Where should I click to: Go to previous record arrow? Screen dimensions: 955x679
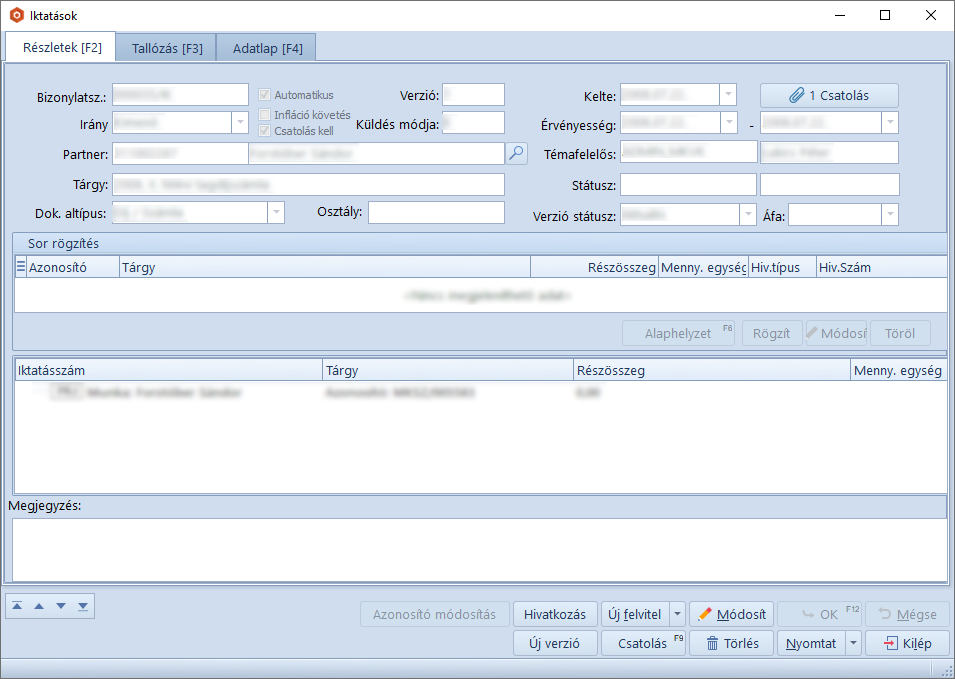[39, 606]
